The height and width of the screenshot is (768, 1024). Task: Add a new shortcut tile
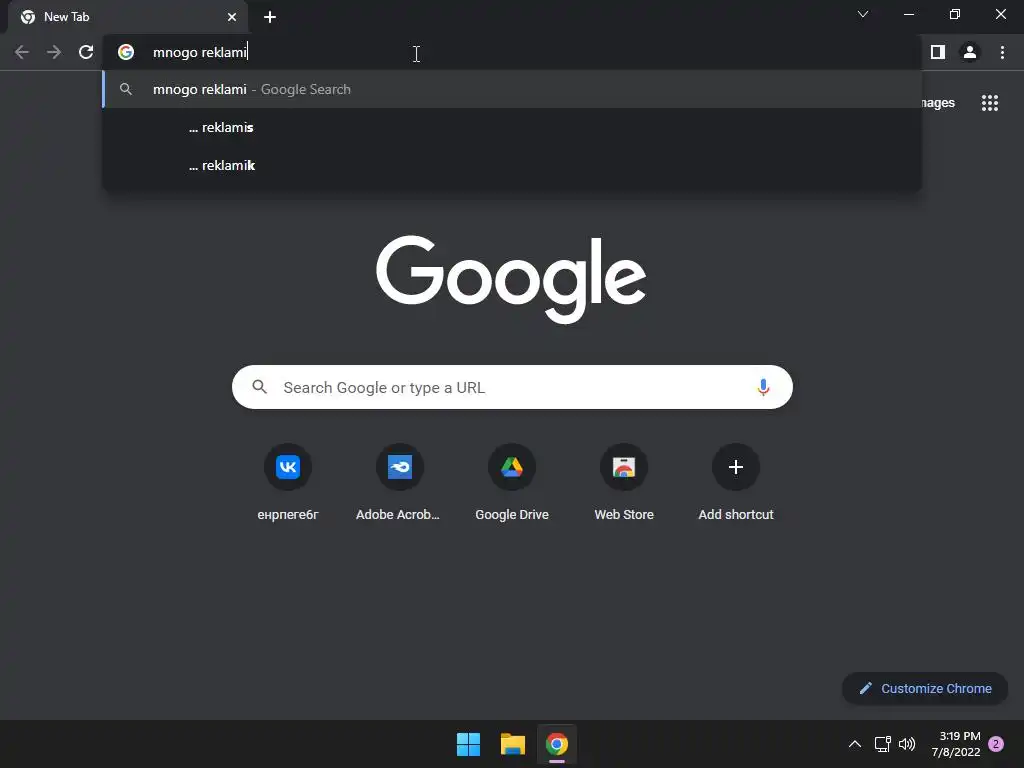coord(736,482)
